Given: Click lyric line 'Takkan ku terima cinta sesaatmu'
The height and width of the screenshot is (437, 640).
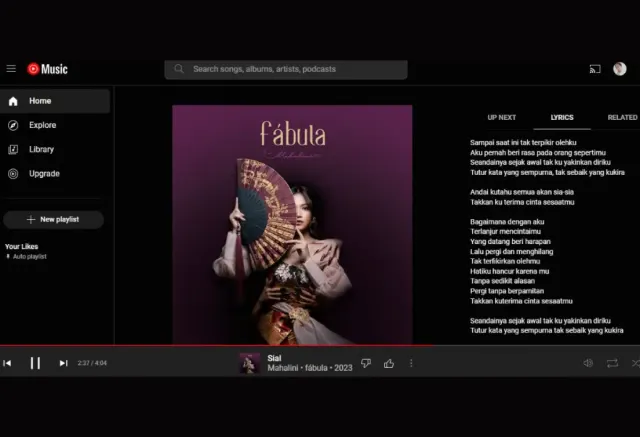Looking at the screenshot, I should pos(522,202).
